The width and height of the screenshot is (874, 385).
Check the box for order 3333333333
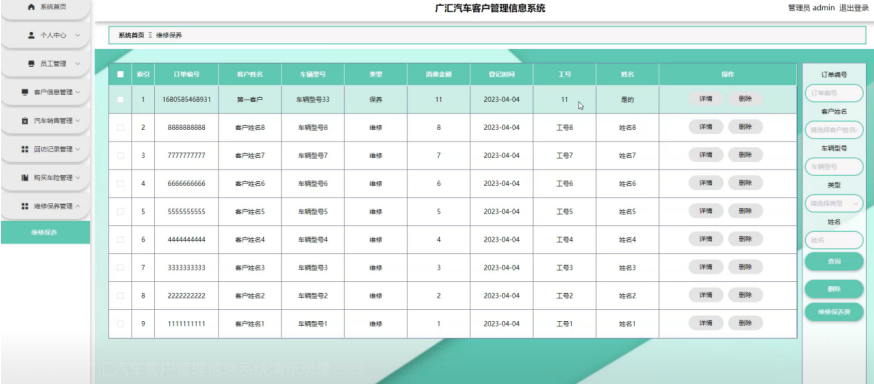click(x=120, y=267)
